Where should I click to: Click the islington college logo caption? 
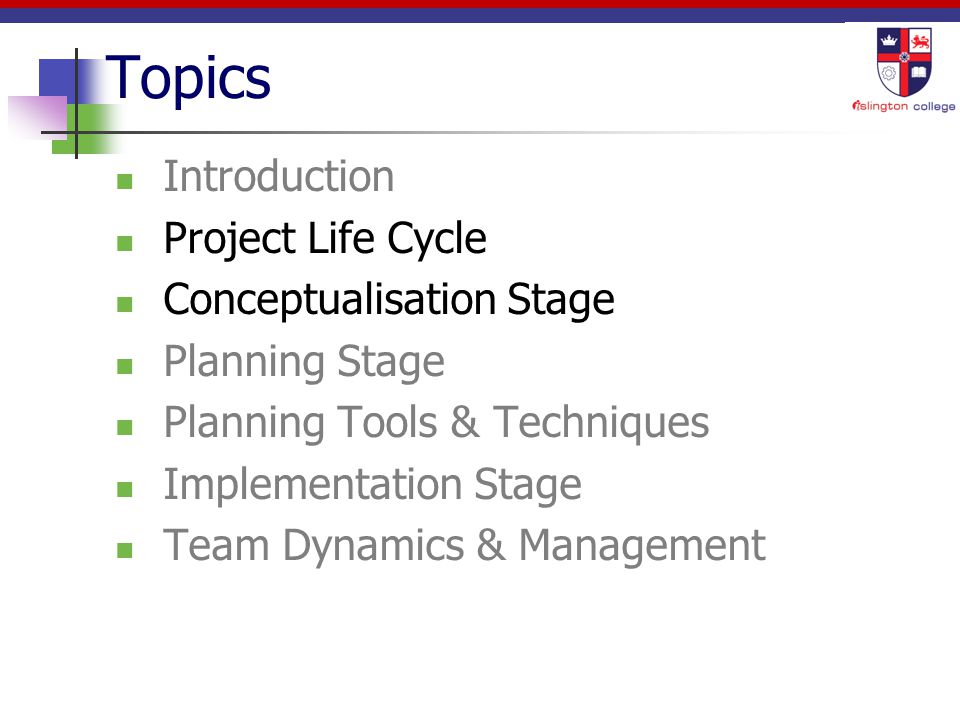click(x=904, y=107)
